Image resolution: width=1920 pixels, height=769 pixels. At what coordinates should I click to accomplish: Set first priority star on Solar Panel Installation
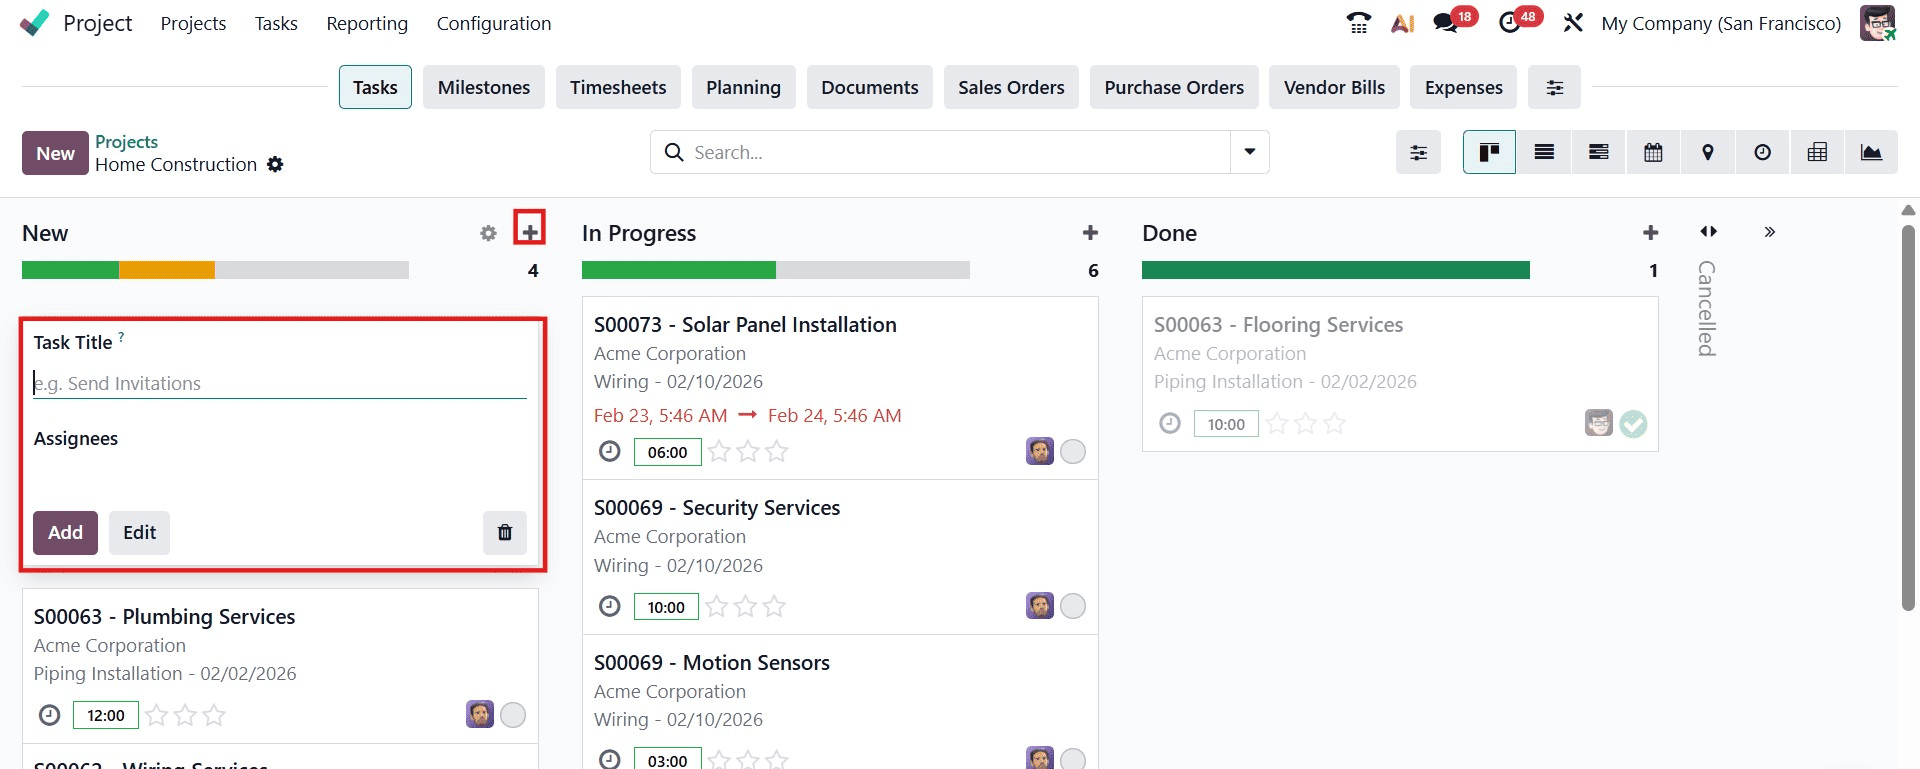pyautogui.click(x=719, y=452)
